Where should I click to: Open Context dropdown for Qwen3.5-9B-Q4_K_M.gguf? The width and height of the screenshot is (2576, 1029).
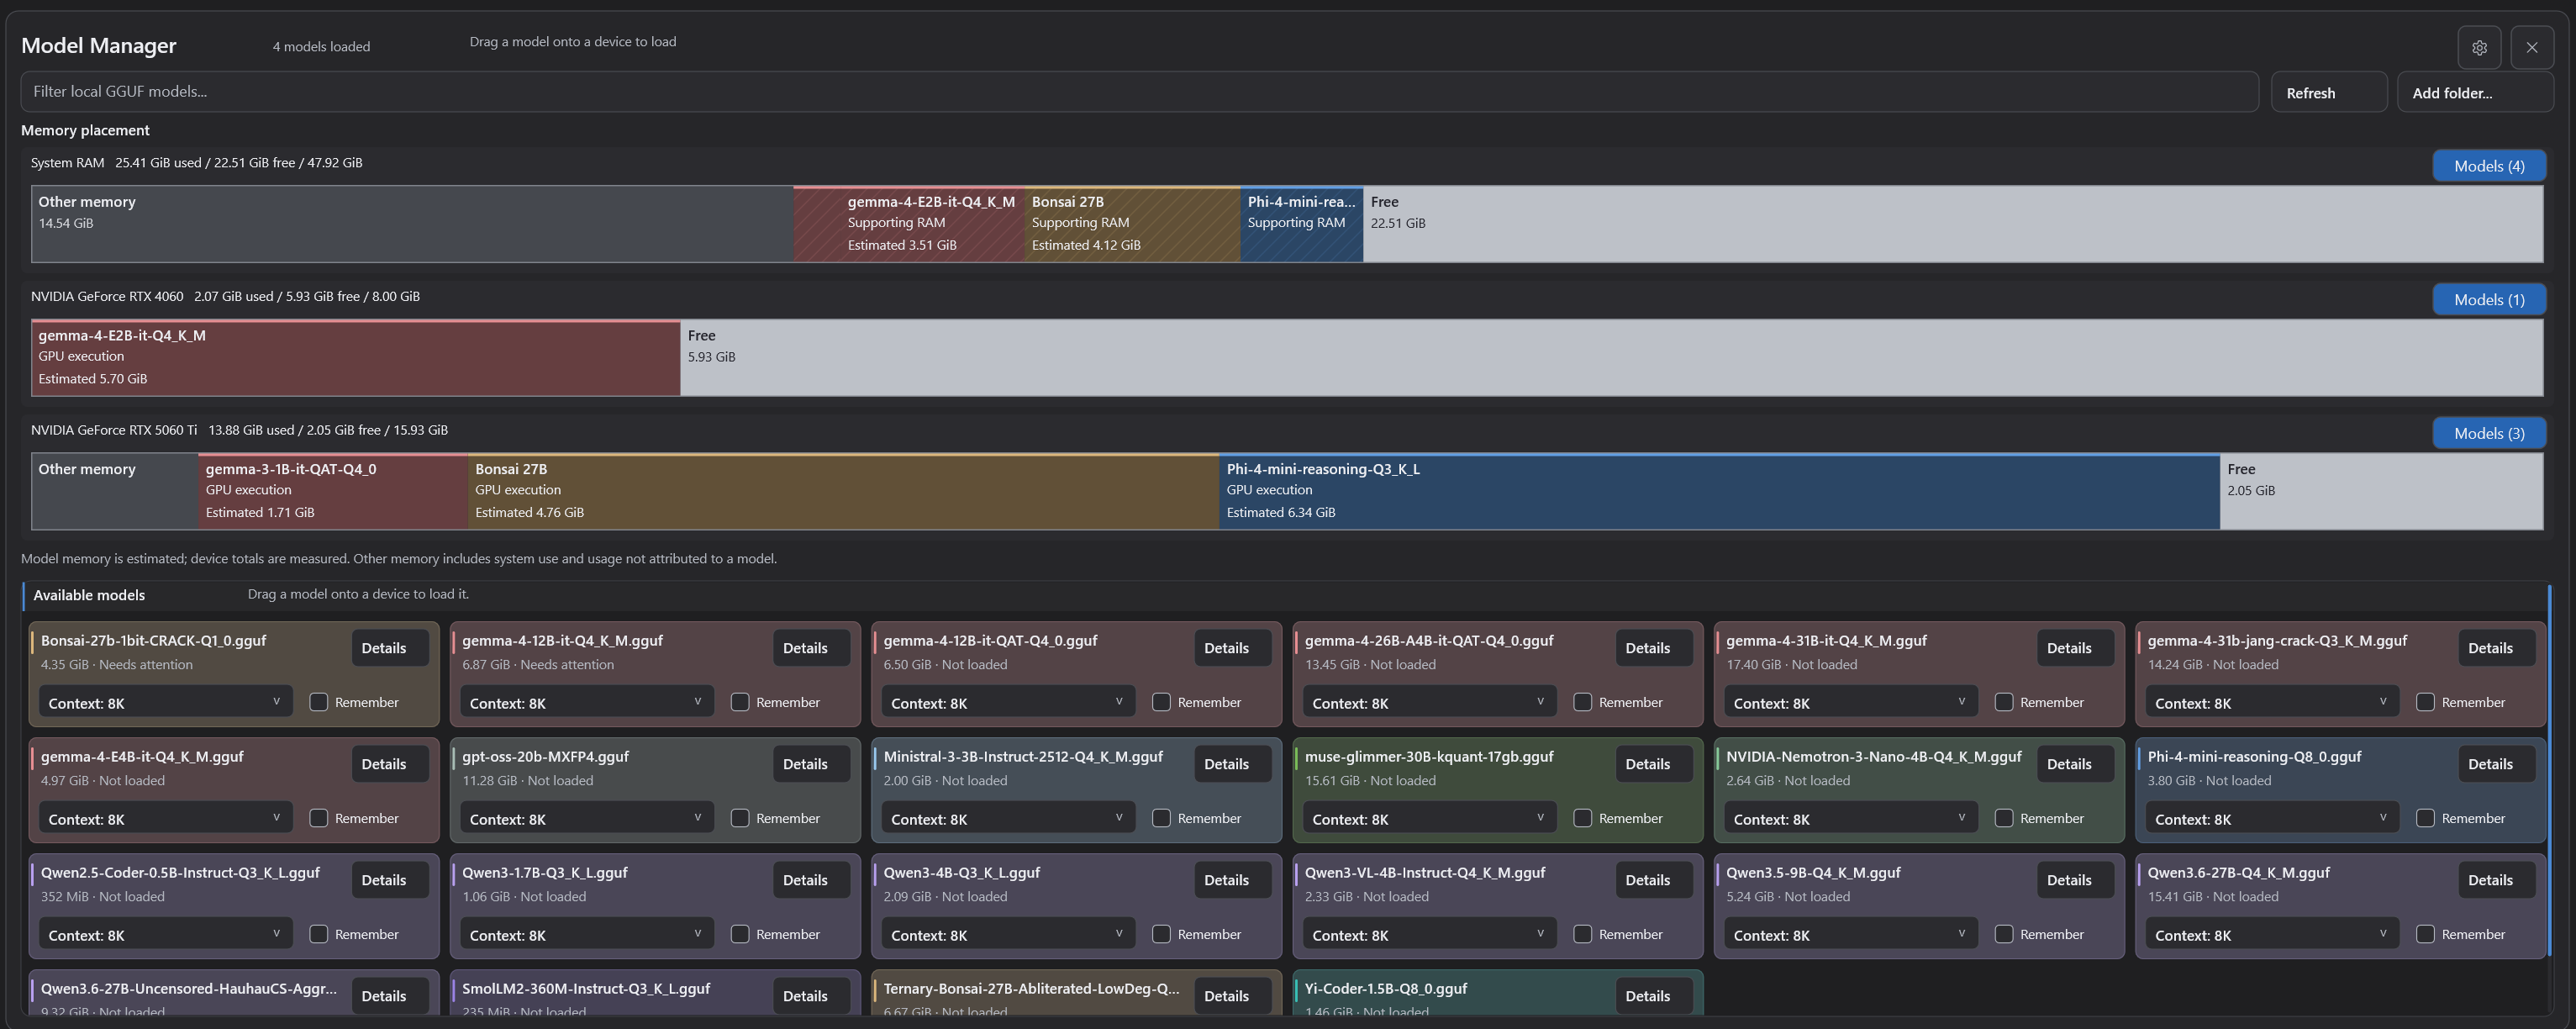point(1851,934)
